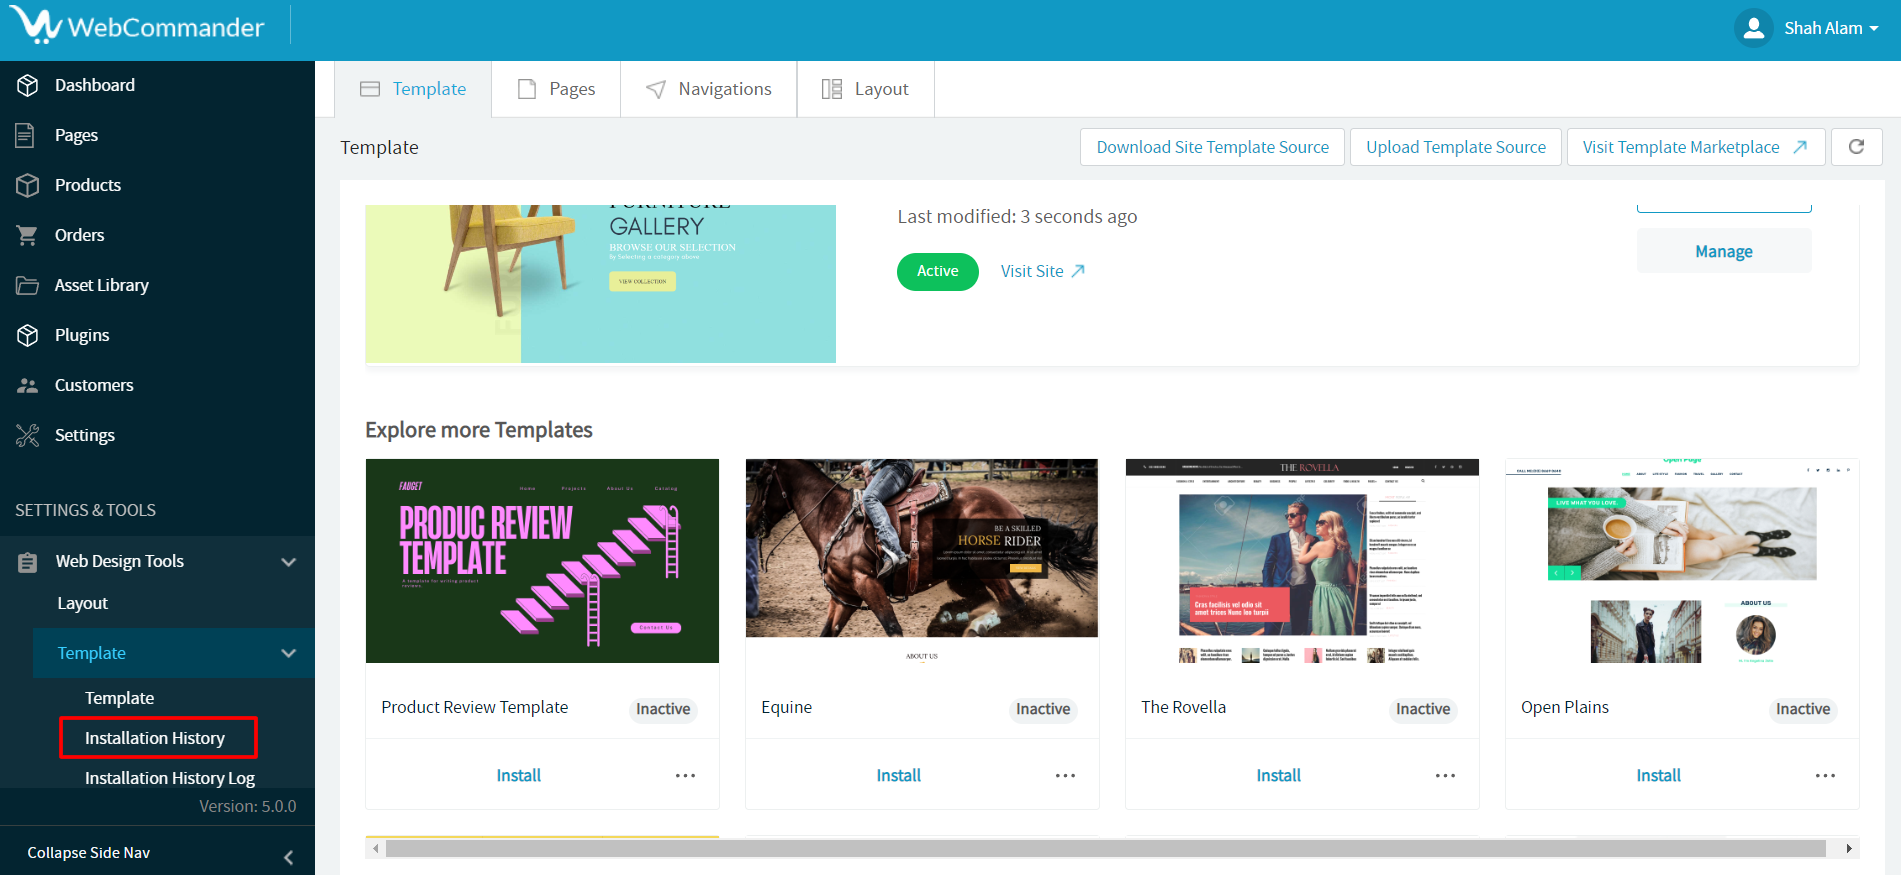Open the user profile avatar icon
Screen dimensions: 1901x875
(1754, 28)
